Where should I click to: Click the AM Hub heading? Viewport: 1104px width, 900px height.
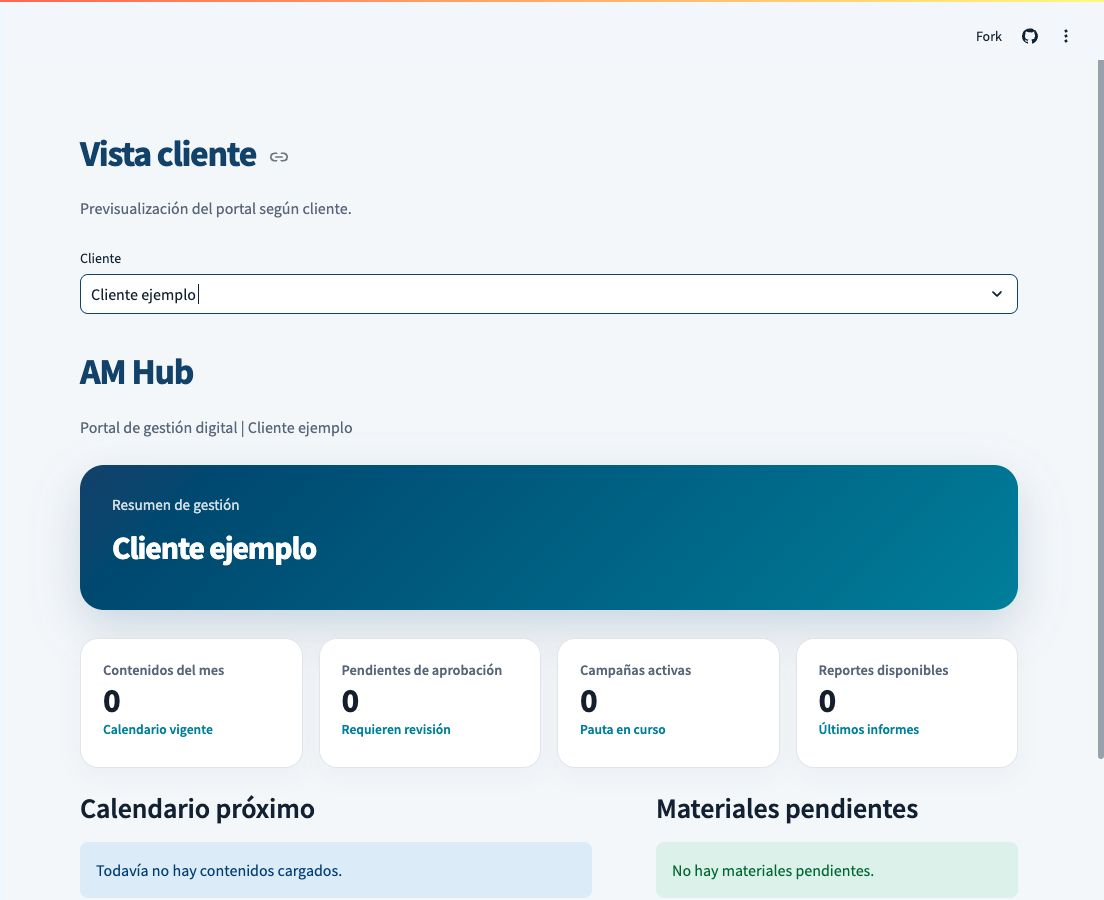tap(137, 373)
